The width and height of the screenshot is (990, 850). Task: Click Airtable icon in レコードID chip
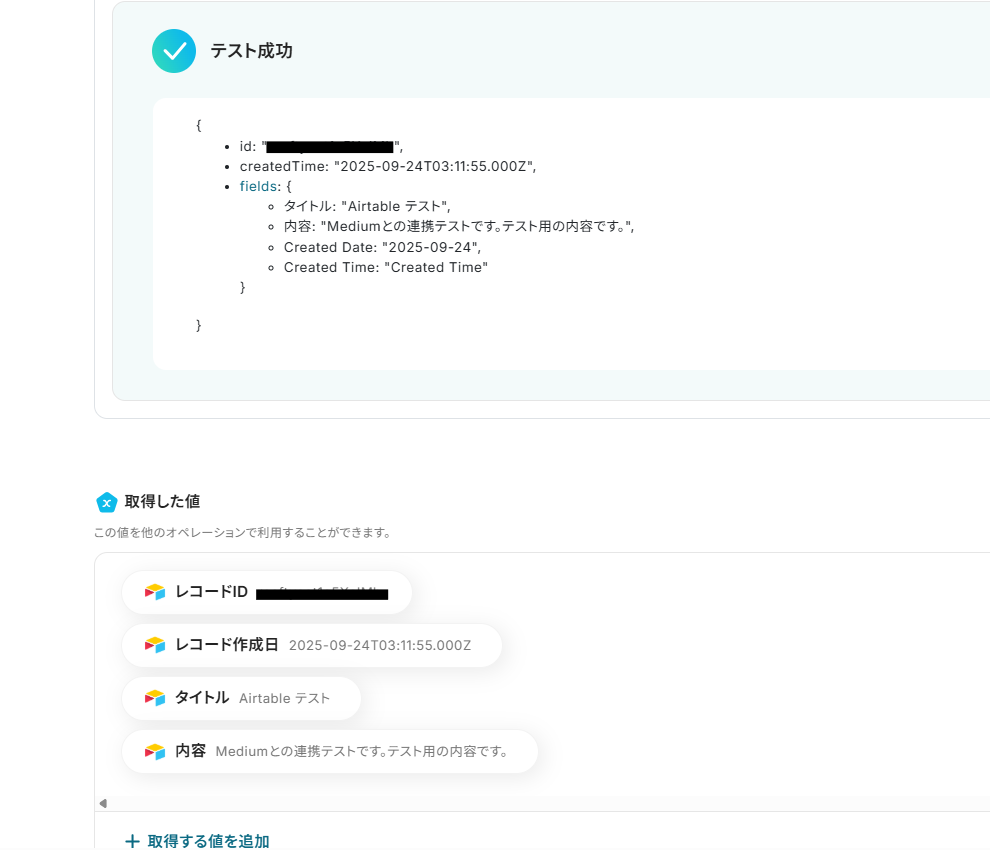155,592
